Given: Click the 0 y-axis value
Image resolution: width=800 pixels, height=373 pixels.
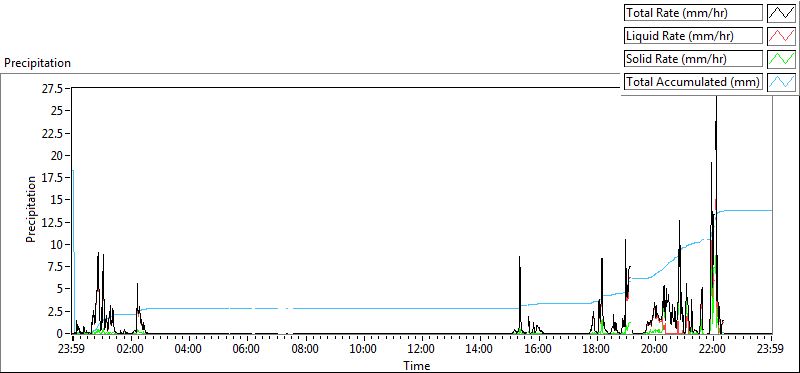Looking at the screenshot, I should (60, 333).
